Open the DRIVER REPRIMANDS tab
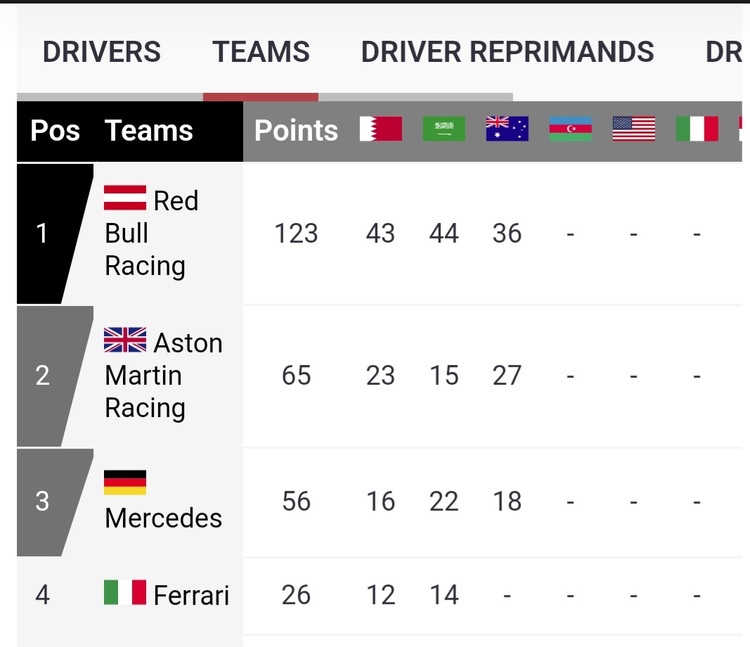The width and height of the screenshot is (750, 647). pyautogui.click(x=507, y=52)
